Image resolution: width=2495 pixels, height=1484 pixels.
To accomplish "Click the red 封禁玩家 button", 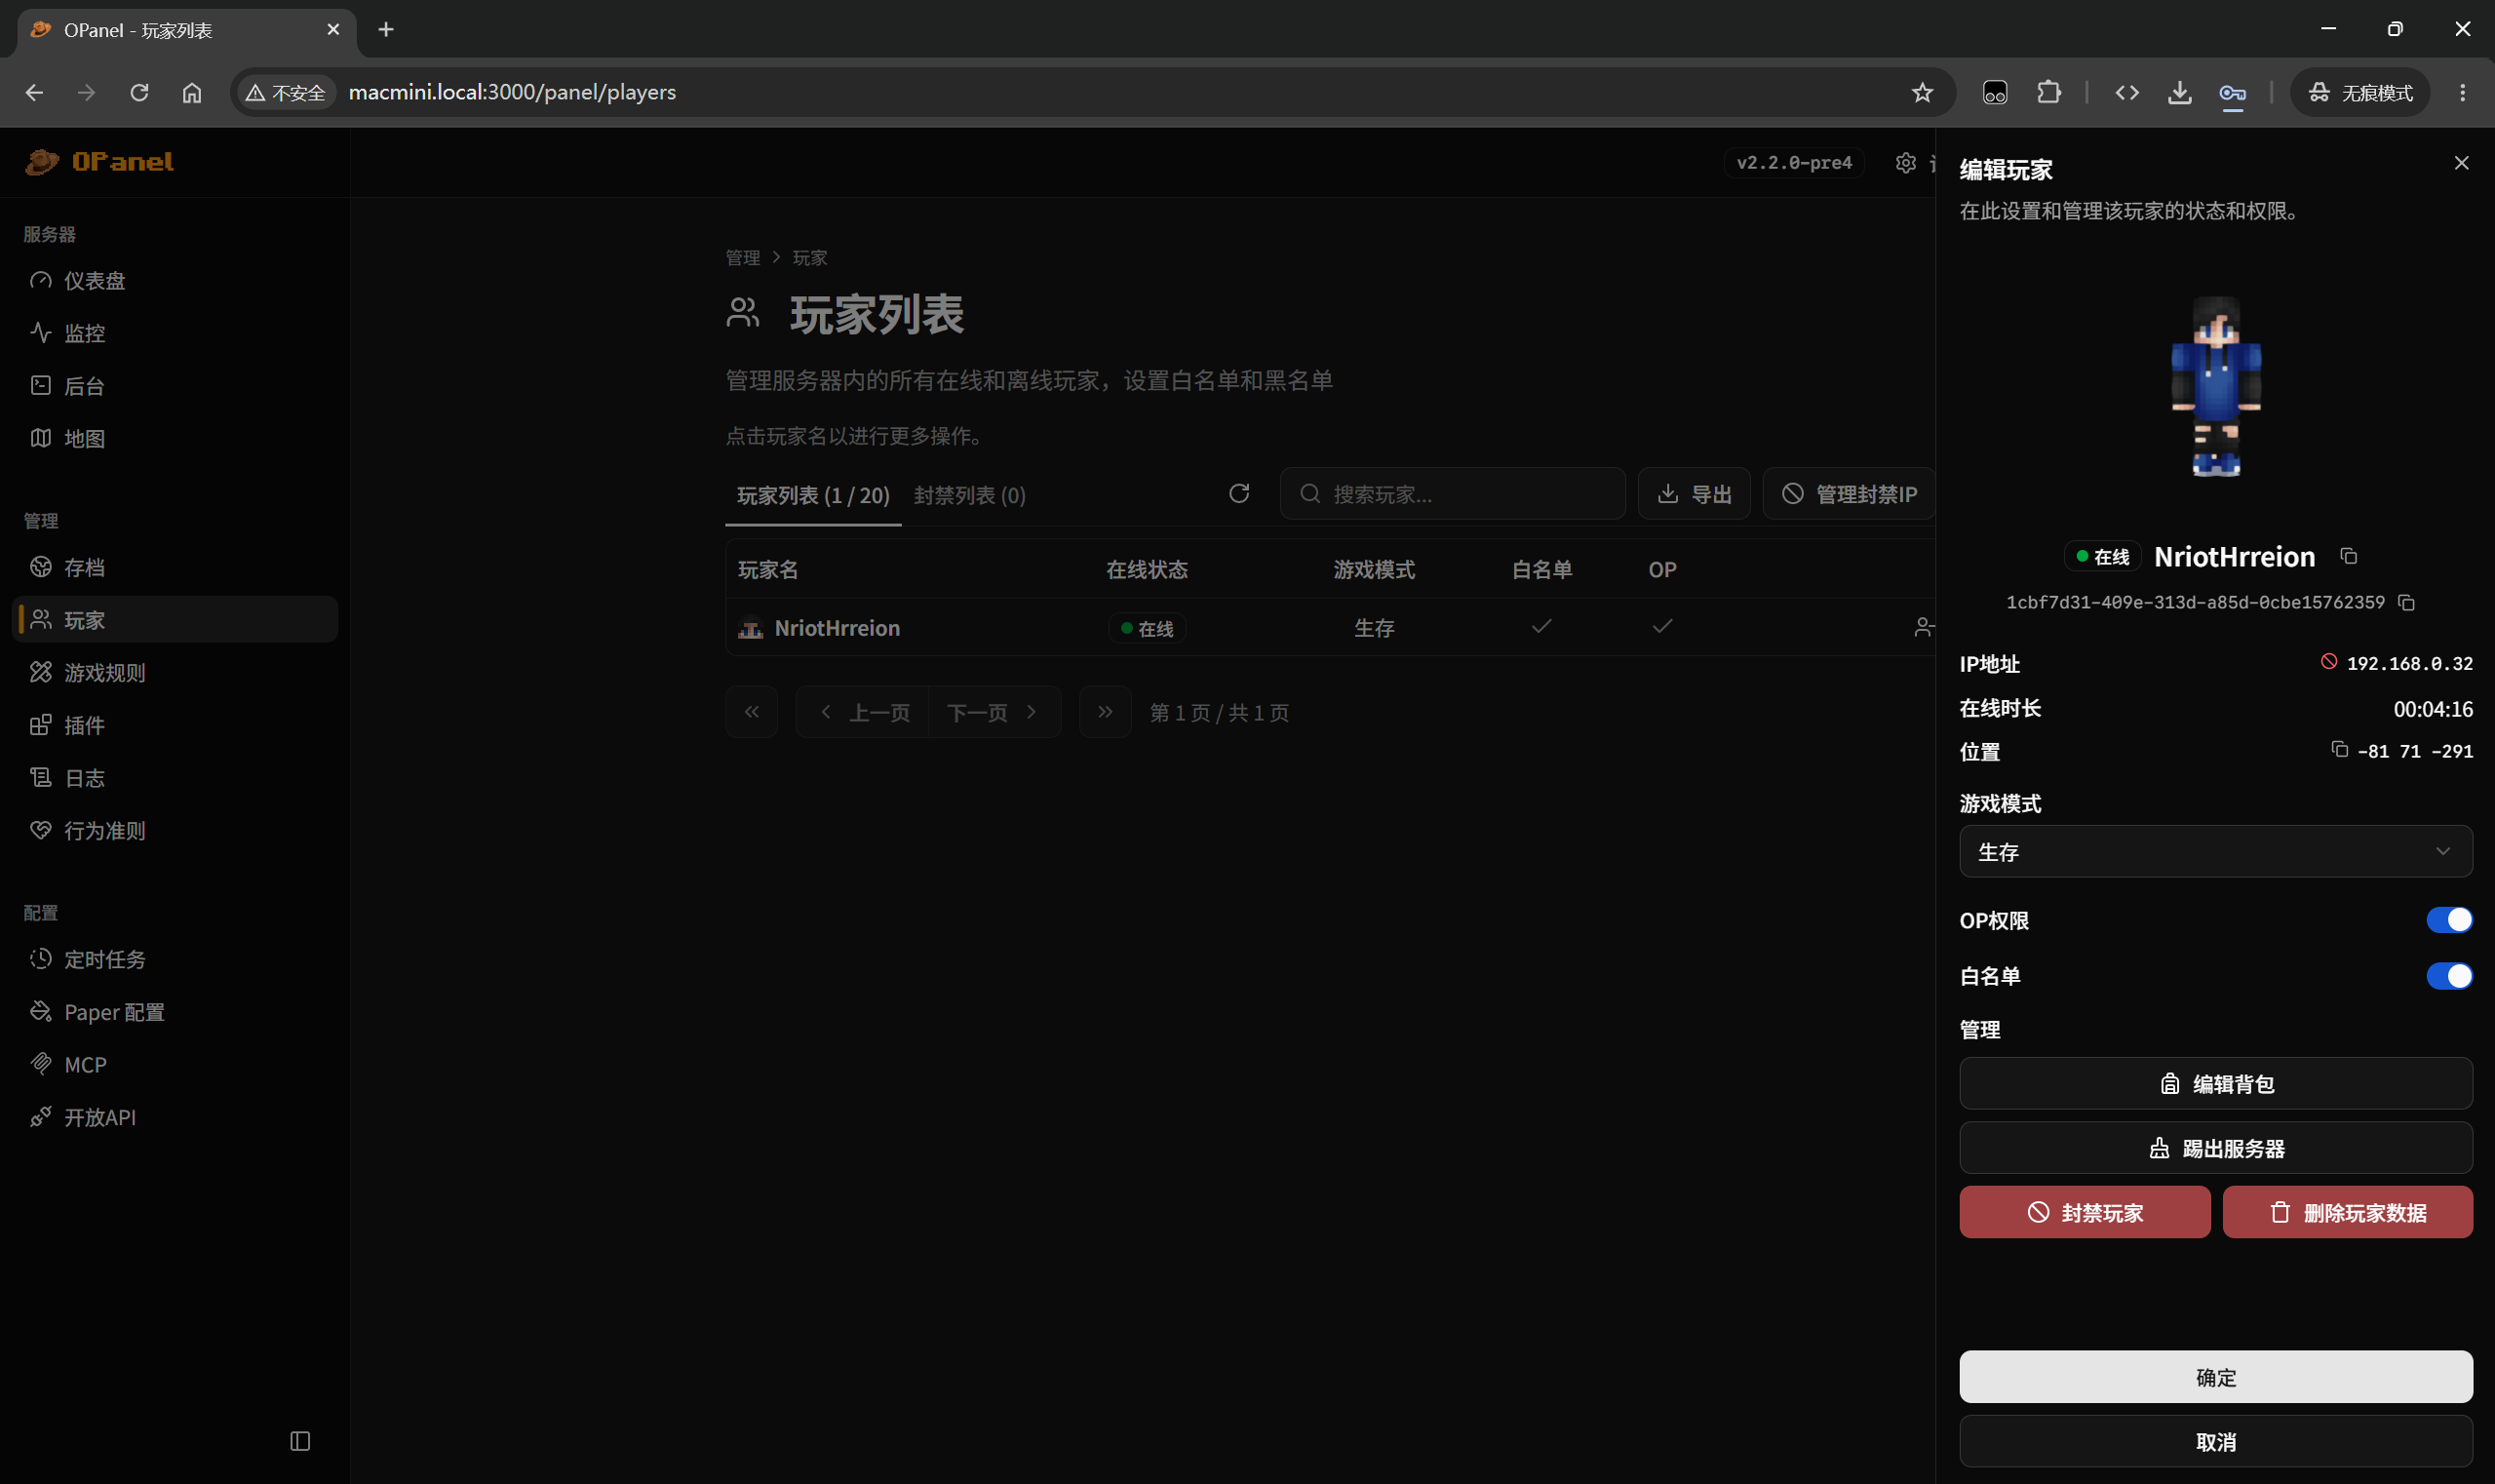I will tap(2085, 1212).
